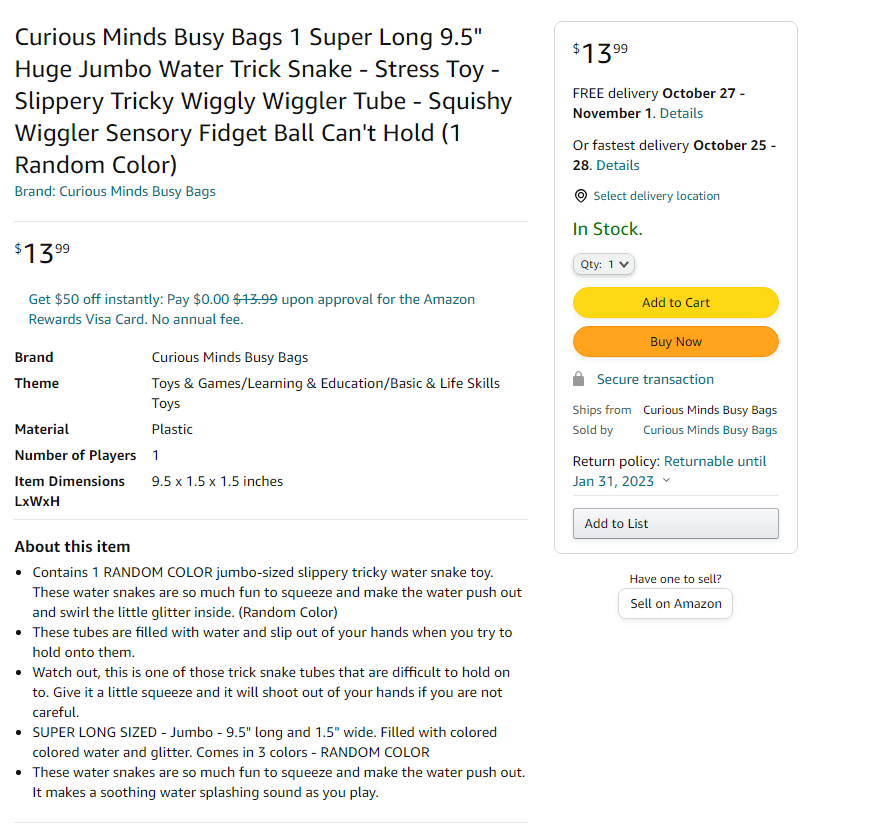
Task: Click the About this item heading
Action: [72, 547]
